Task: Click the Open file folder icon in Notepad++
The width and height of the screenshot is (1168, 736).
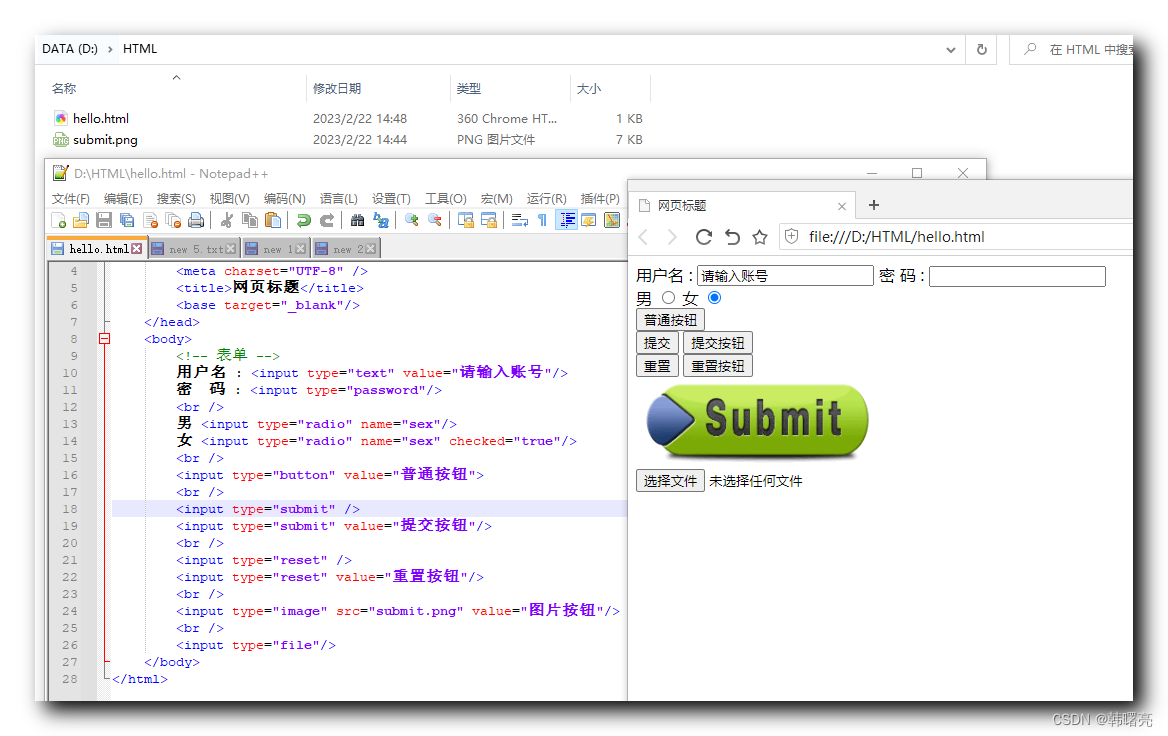Action: click(x=81, y=220)
